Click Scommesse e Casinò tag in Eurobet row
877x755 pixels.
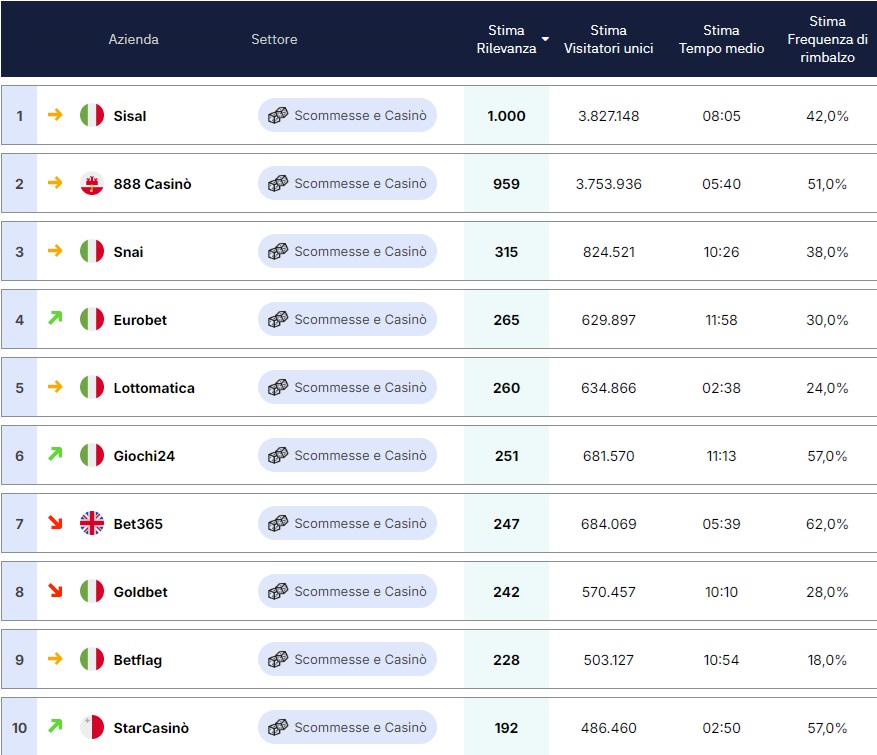pyautogui.click(x=347, y=319)
